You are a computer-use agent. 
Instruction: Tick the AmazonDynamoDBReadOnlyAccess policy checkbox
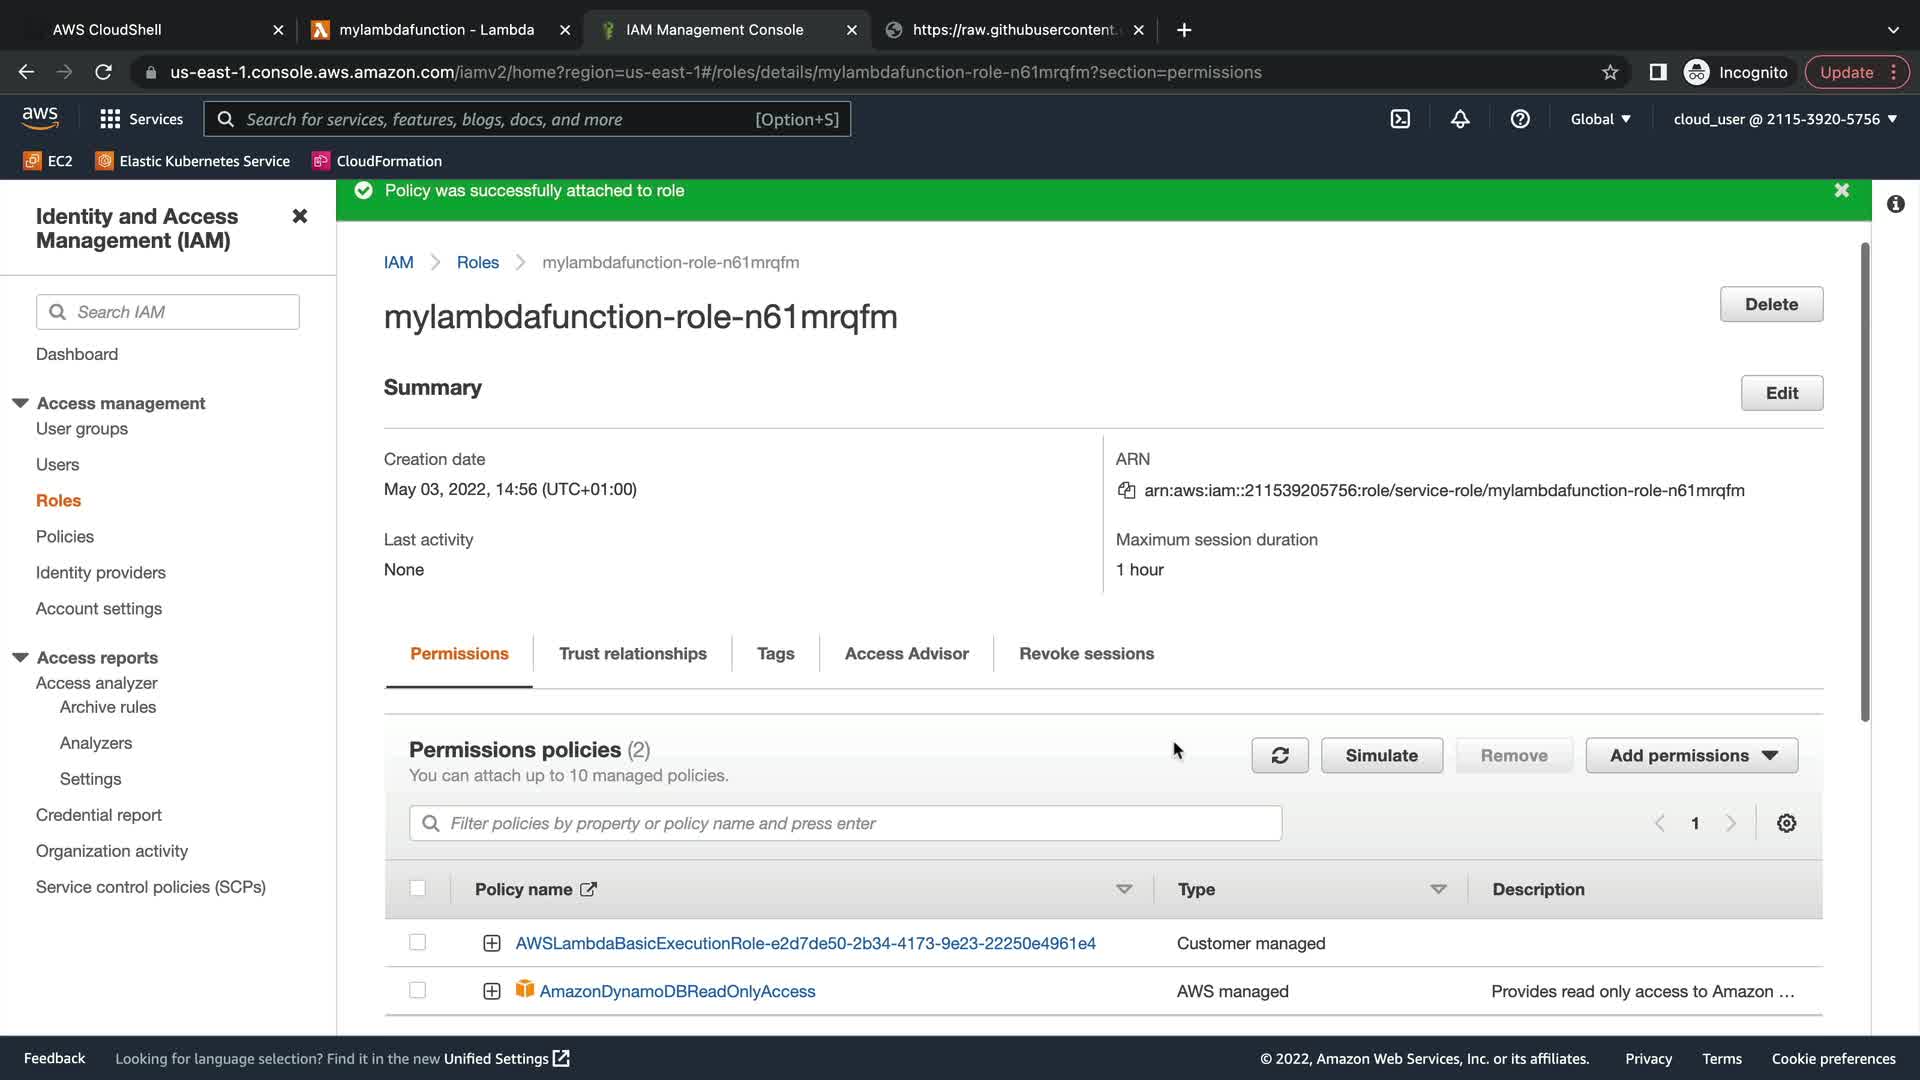click(417, 990)
